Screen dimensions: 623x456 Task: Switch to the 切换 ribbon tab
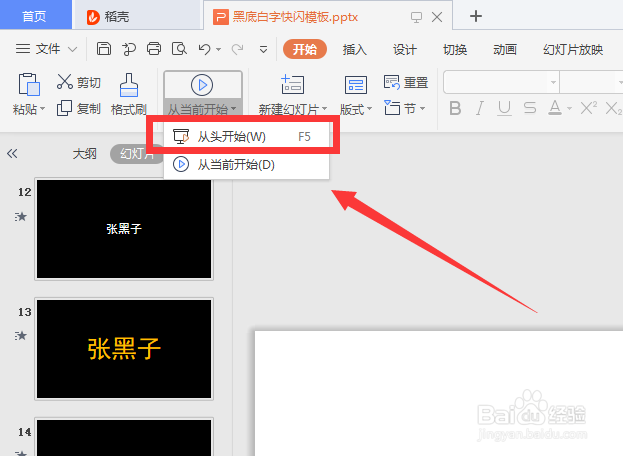click(x=455, y=50)
